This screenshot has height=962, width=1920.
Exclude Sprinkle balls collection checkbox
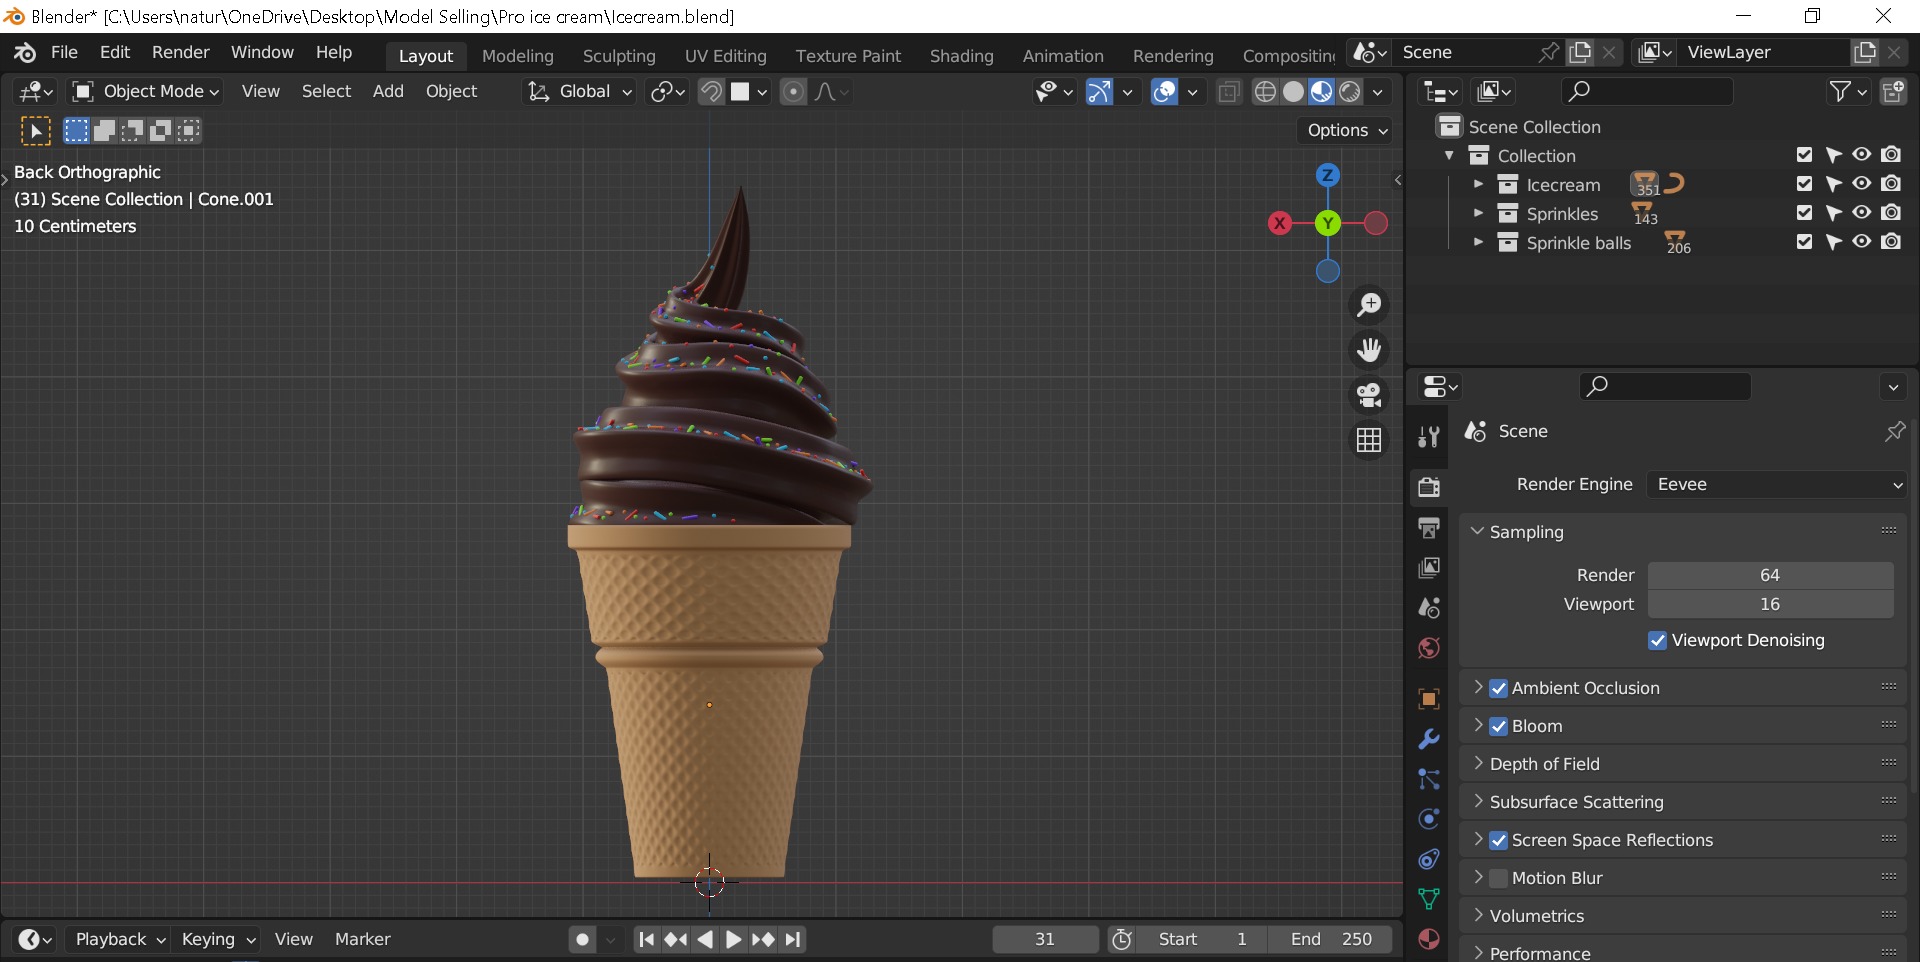[1804, 242]
